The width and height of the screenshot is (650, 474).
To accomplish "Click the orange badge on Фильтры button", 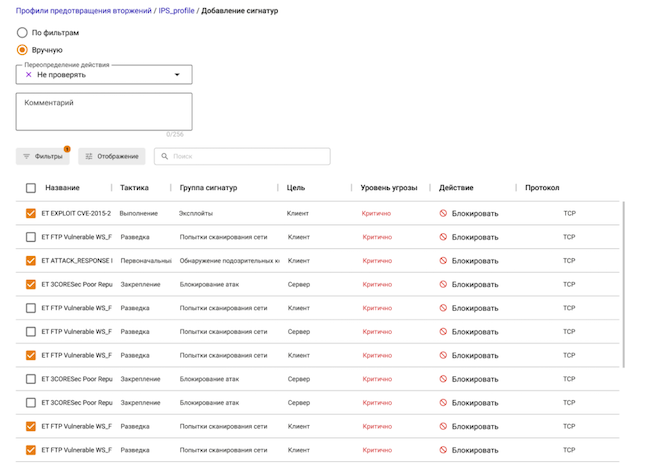I will 67,148.
